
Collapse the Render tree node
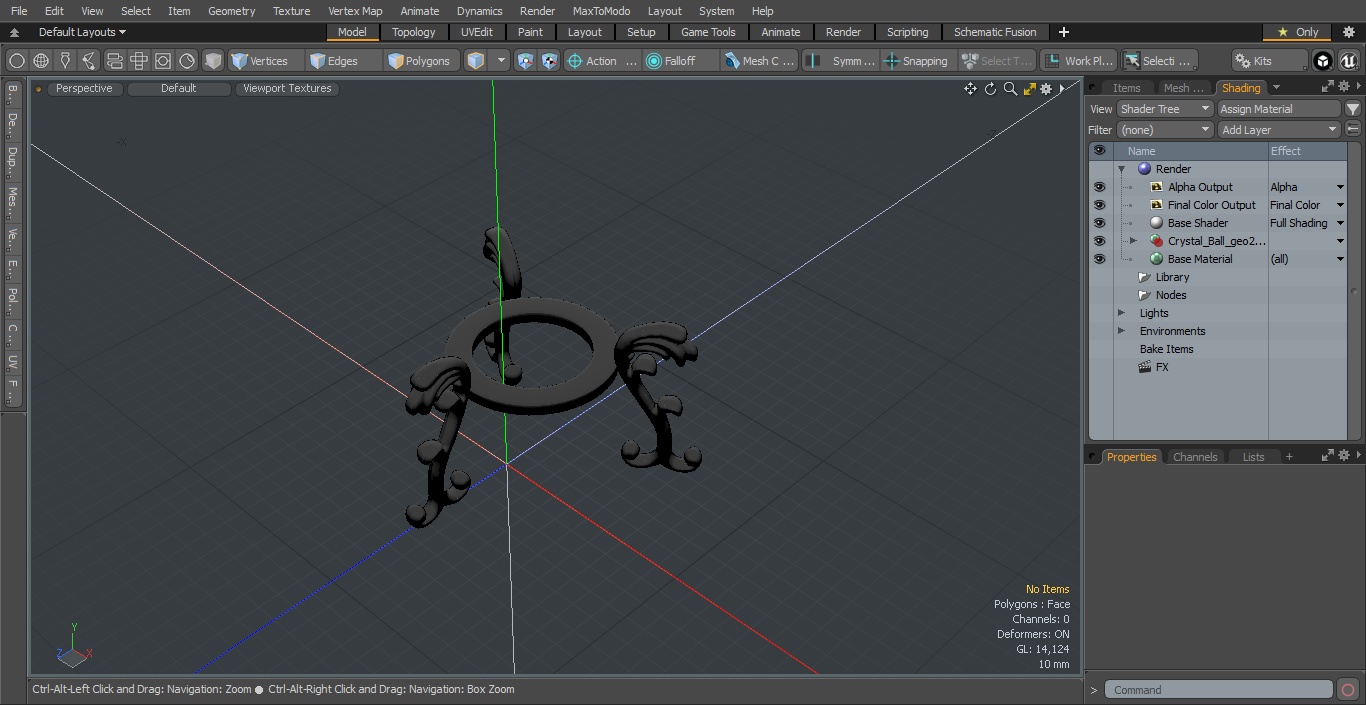click(1122, 169)
